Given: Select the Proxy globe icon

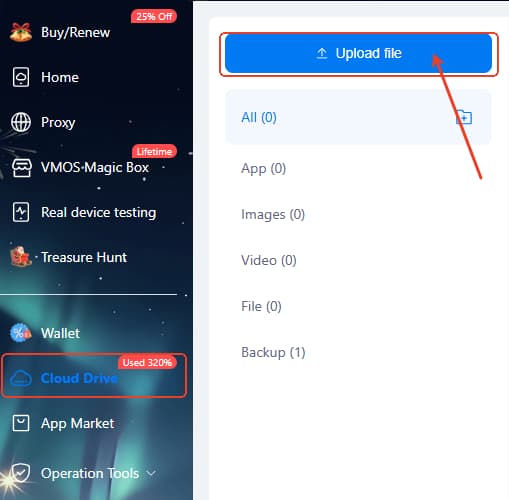Looking at the screenshot, I should [x=21, y=122].
